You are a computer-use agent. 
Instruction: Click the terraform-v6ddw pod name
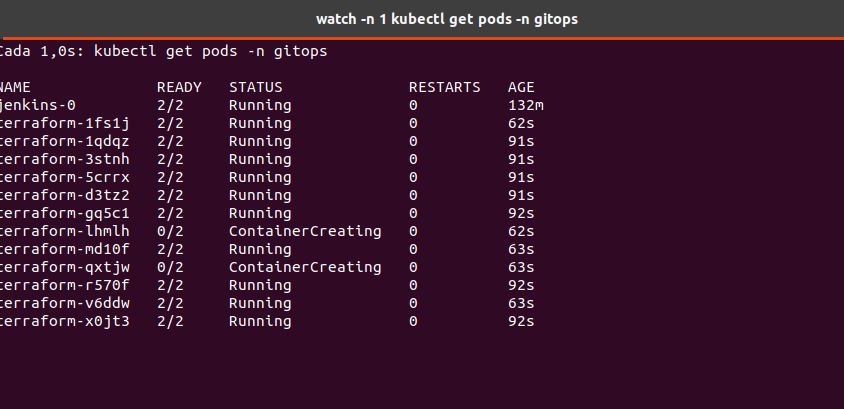tap(64, 303)
